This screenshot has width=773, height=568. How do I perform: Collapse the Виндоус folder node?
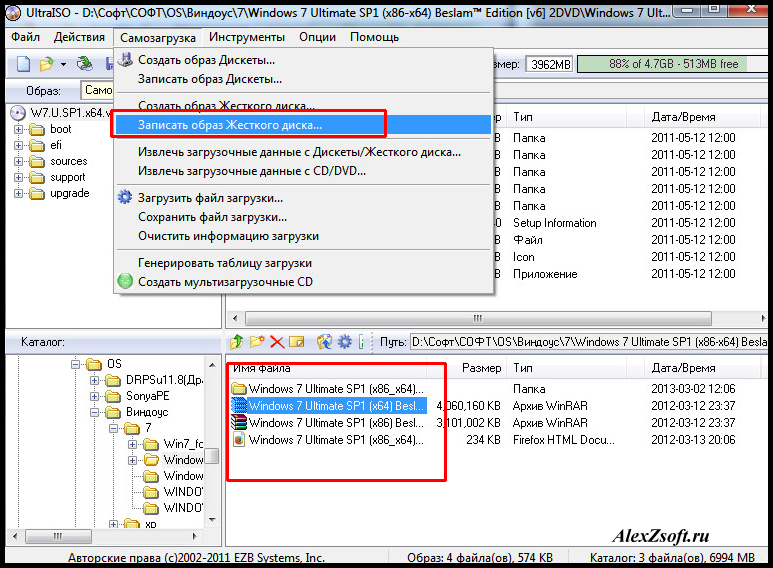(95, 412)
